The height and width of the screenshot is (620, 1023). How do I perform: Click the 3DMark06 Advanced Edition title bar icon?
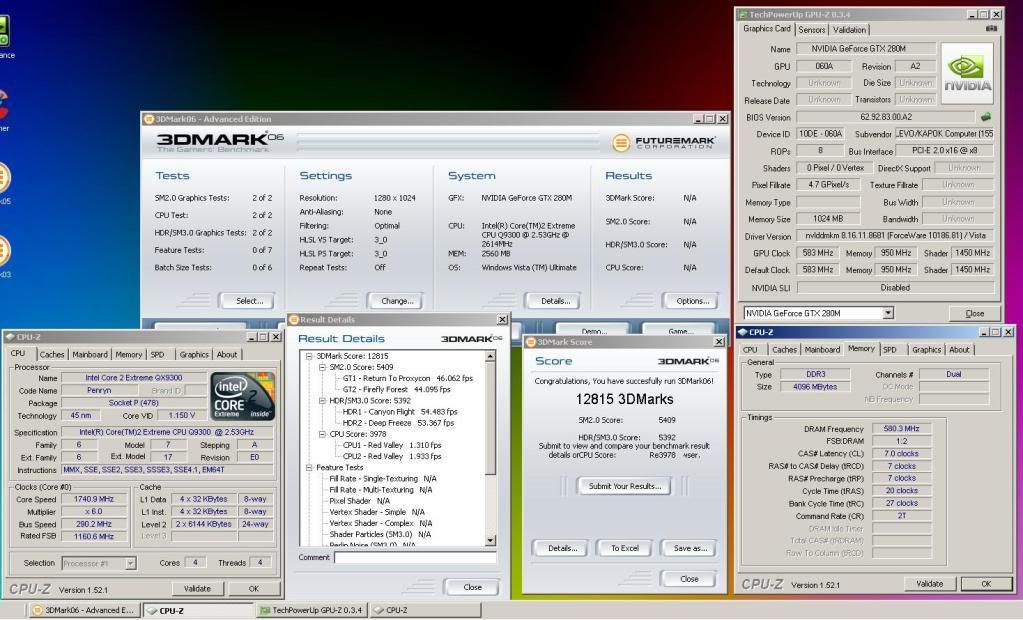[x=149, y=119]
